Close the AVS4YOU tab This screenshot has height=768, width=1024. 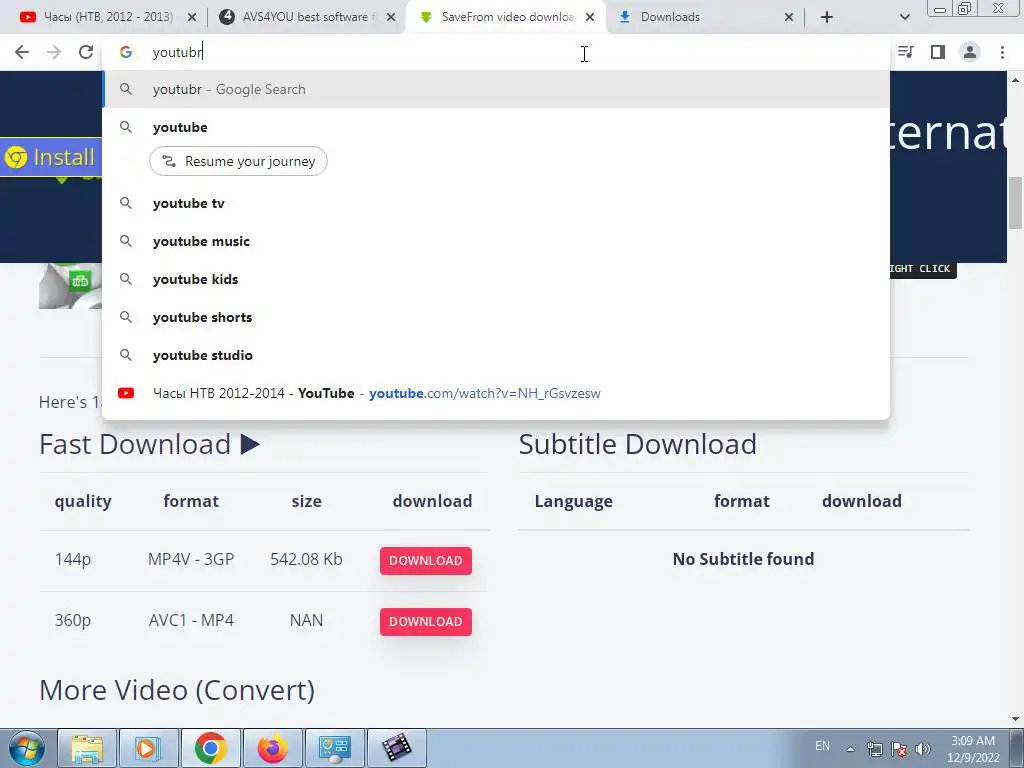(x=391, y=18)
